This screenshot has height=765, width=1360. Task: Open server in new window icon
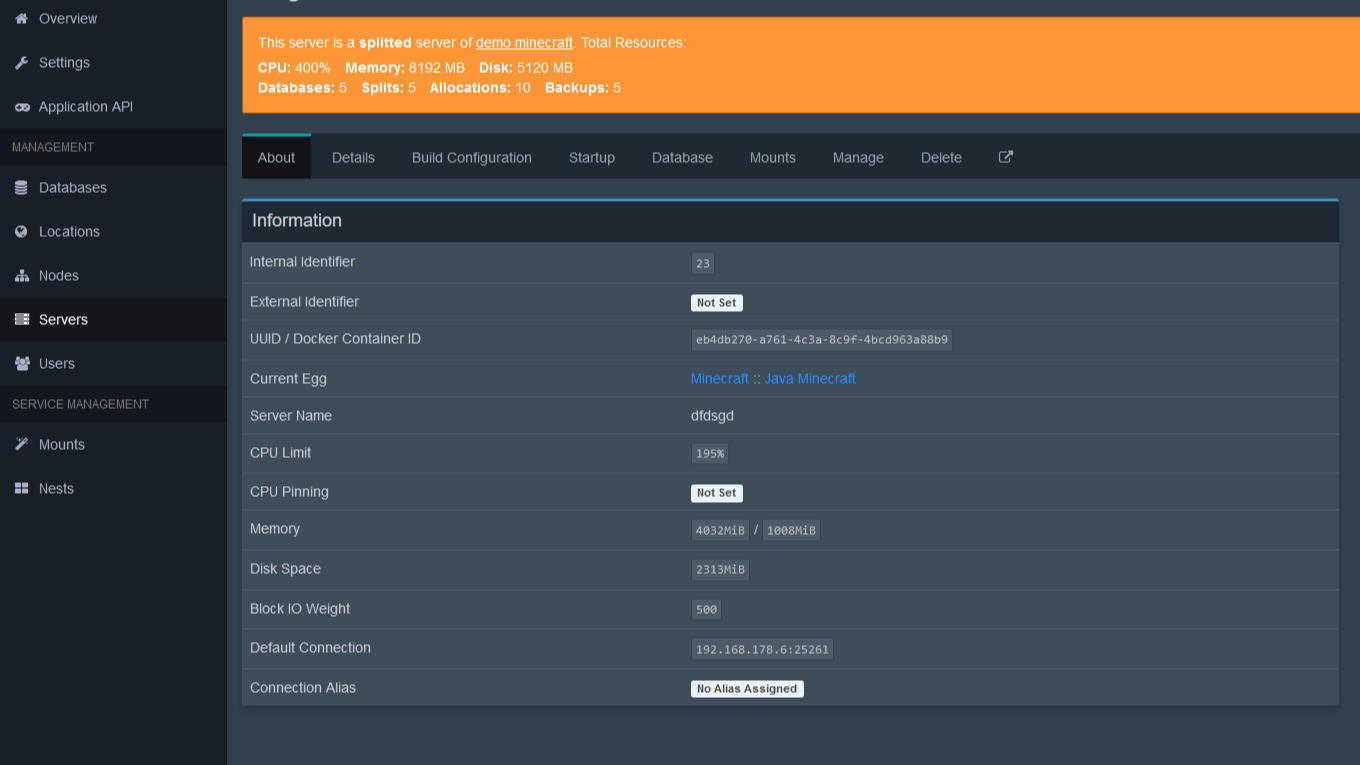click(1006, 157)
